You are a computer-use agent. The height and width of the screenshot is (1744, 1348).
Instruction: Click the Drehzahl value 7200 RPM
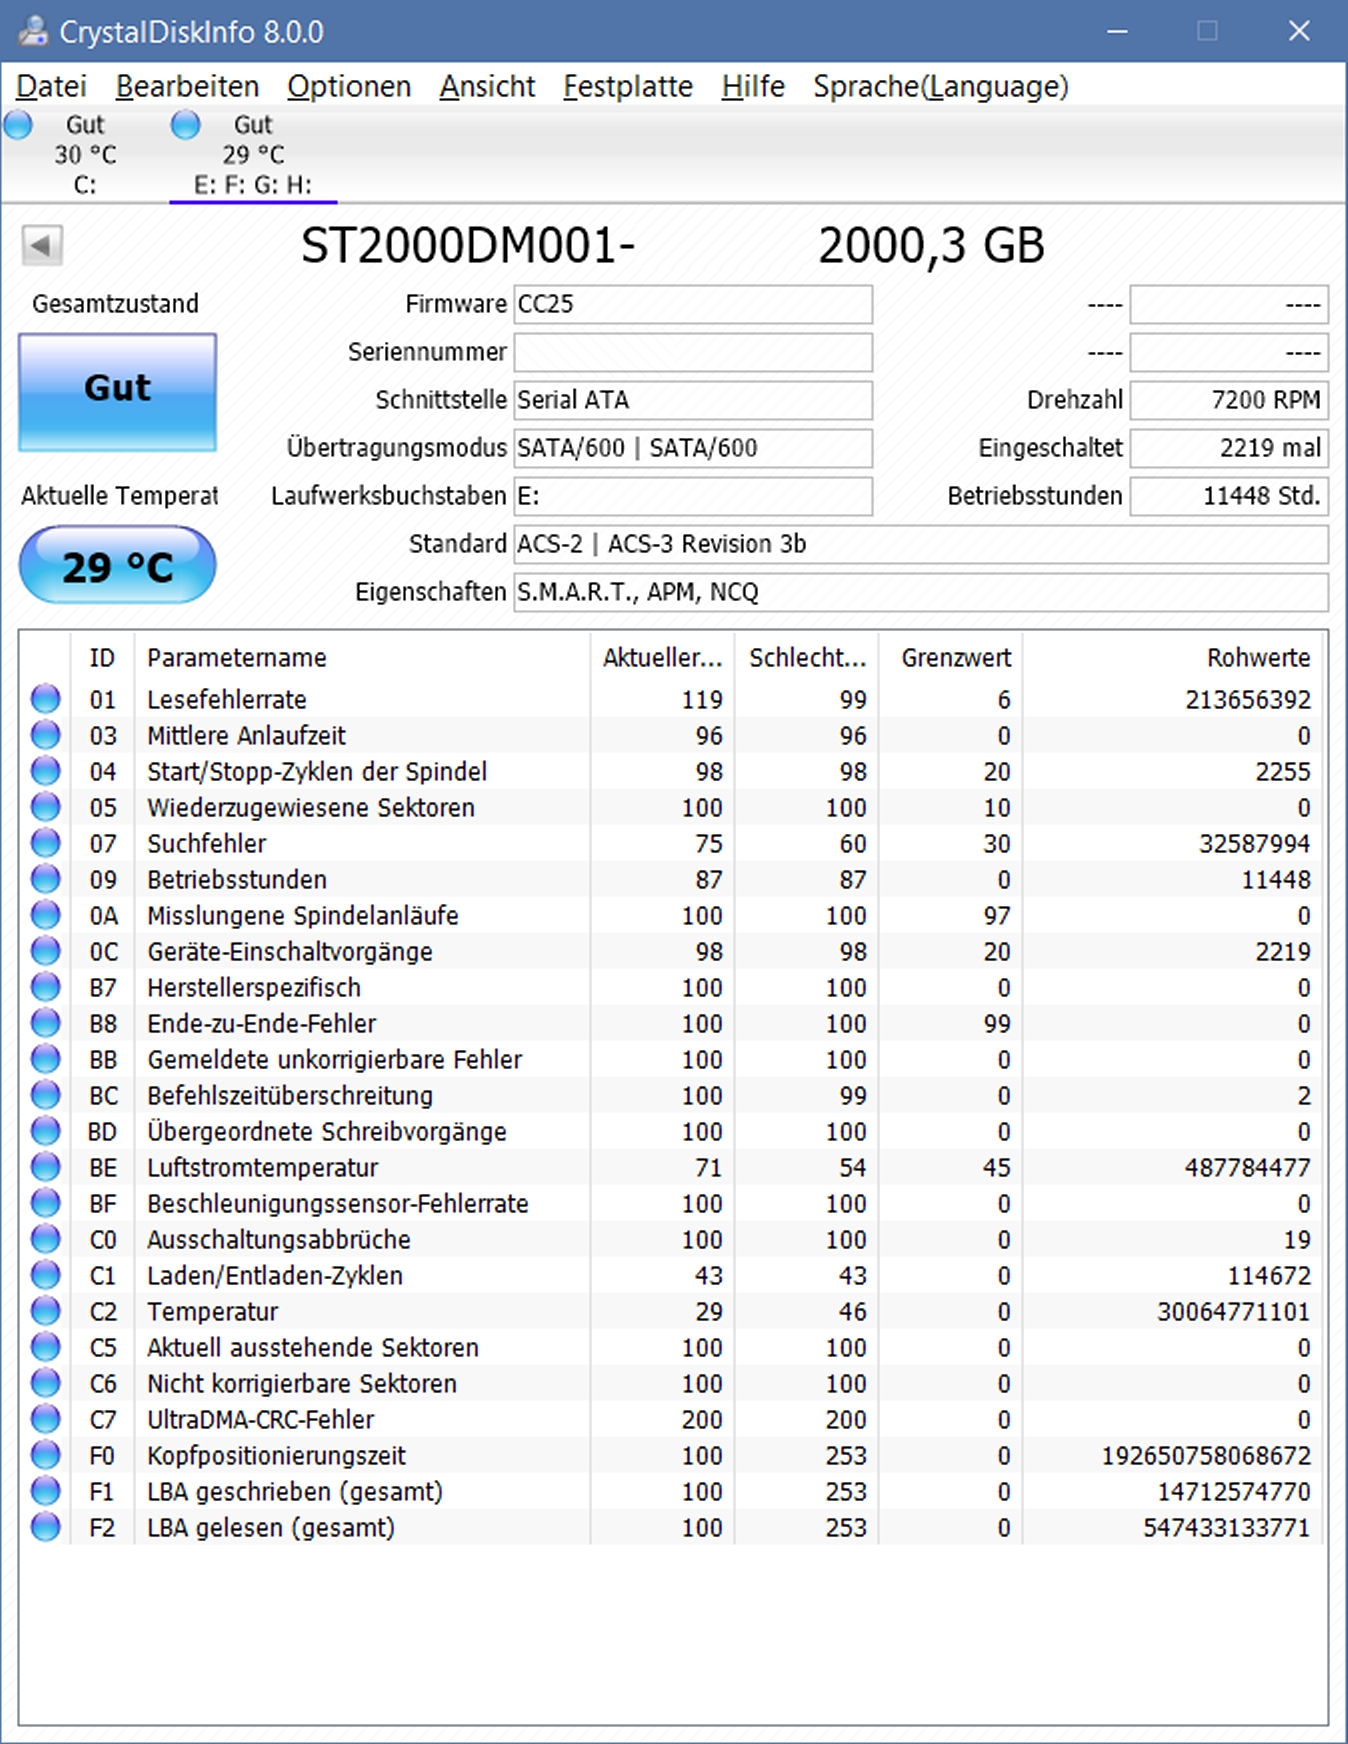coord(1229,400)
